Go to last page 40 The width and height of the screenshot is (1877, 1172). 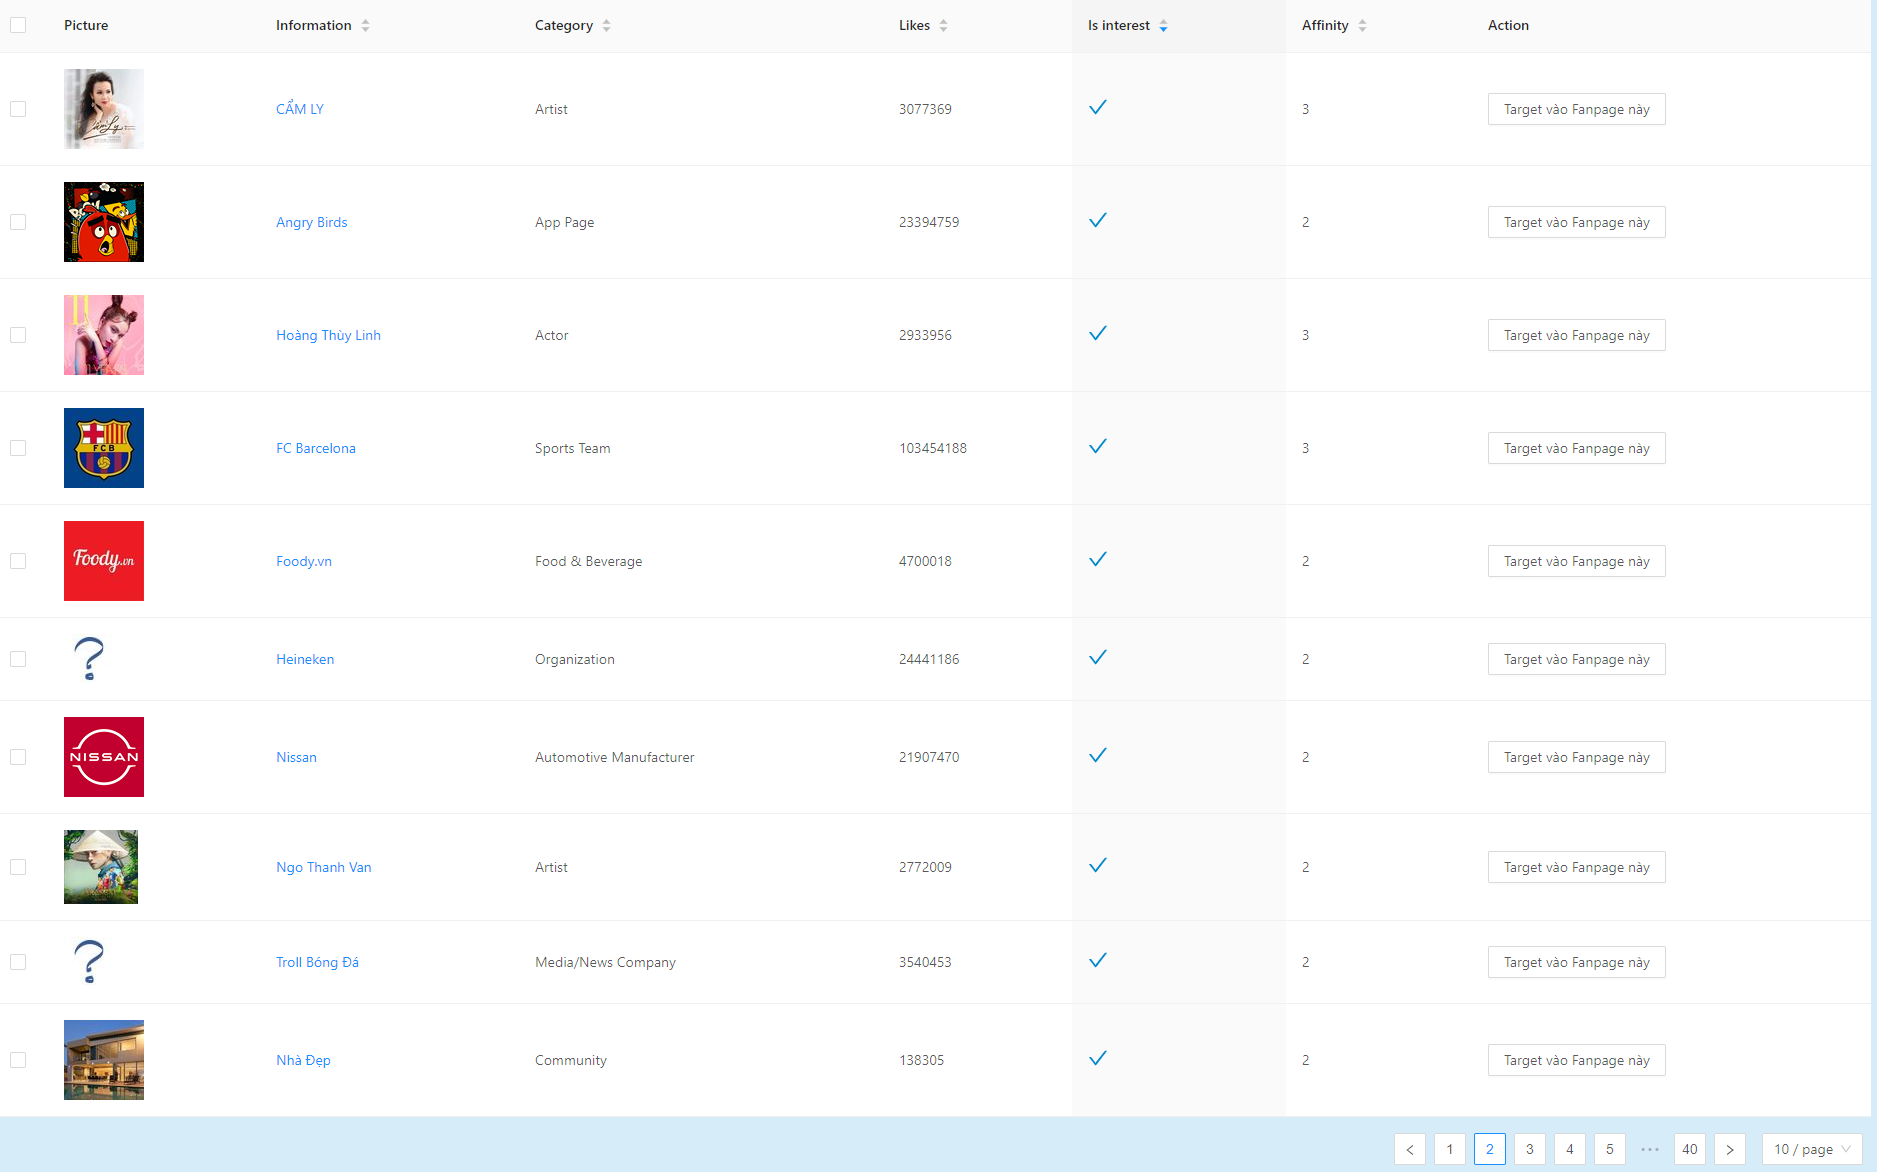click(1690, 1149)
